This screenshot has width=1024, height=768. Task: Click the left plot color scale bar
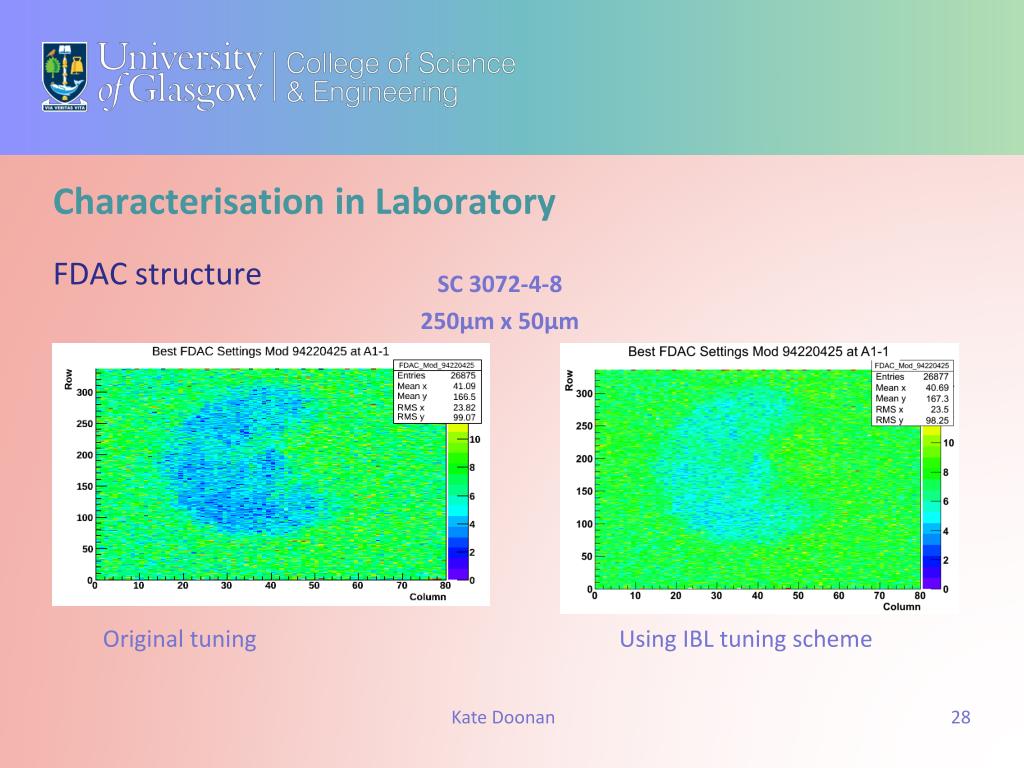tap(458, 502)
